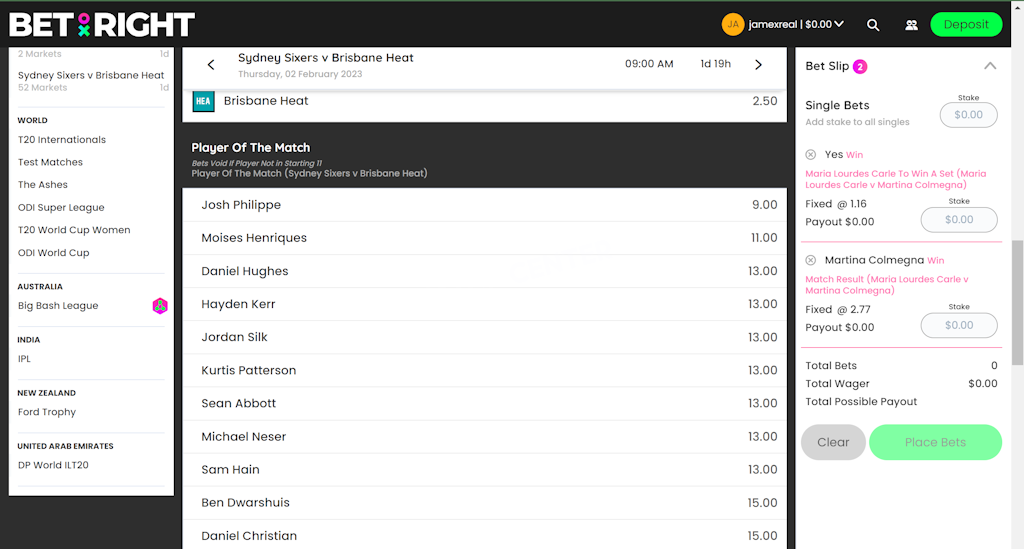Image resolution: width=1024 pixels, height=549 pixels.
Task: Open the jamexreal account dropdown
Action: pyautogui.click(x=795, y=24)
